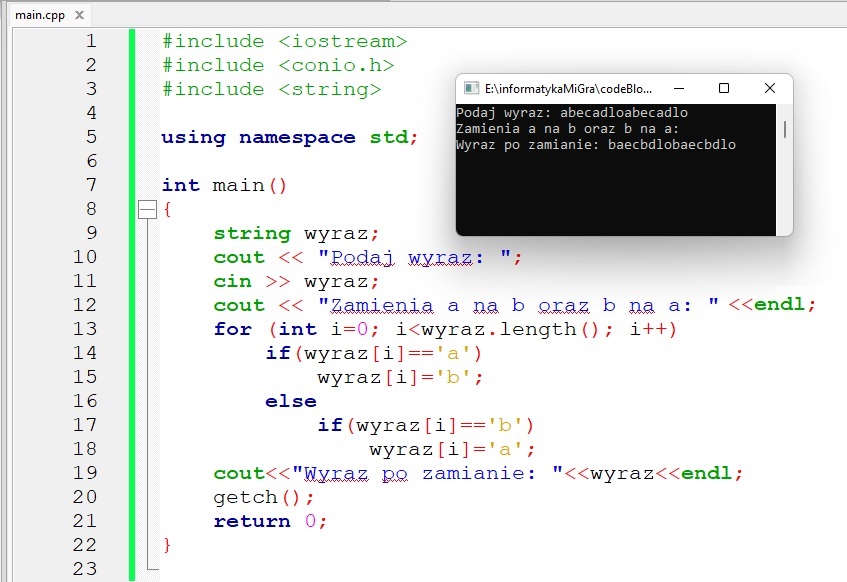Screen dimensions: 847x582
Task: Click the "getch();" call
Action: pos(264,497)
